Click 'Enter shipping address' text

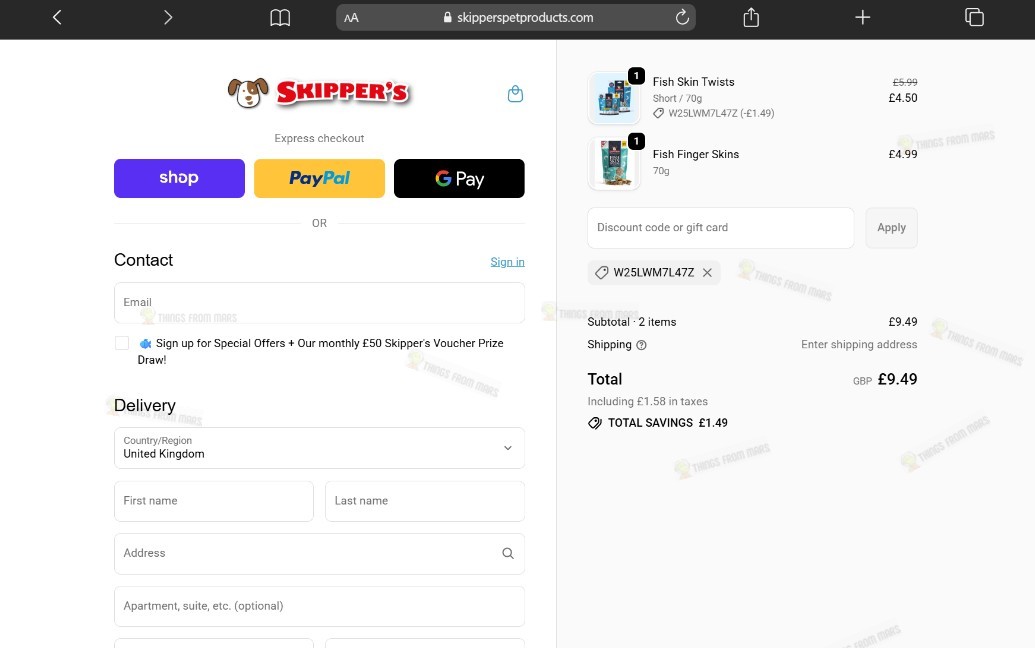point(859,344)
